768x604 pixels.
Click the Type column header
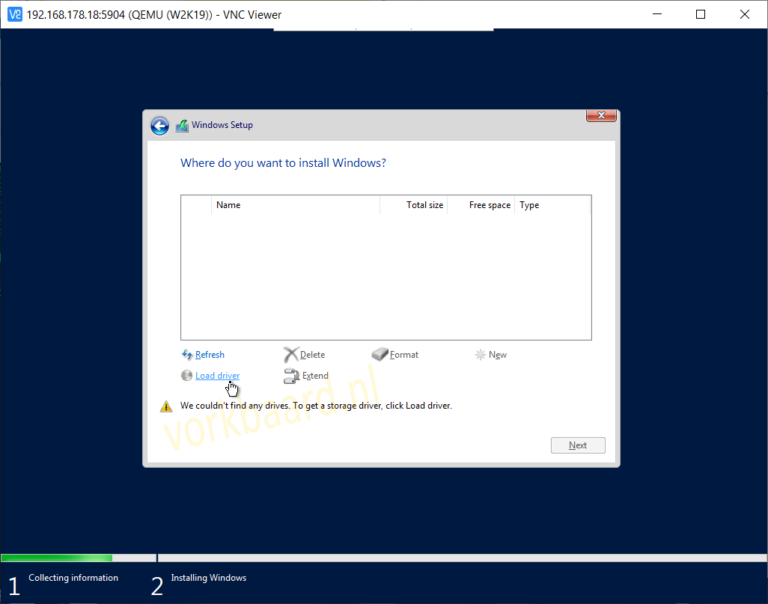coord(552,205)
